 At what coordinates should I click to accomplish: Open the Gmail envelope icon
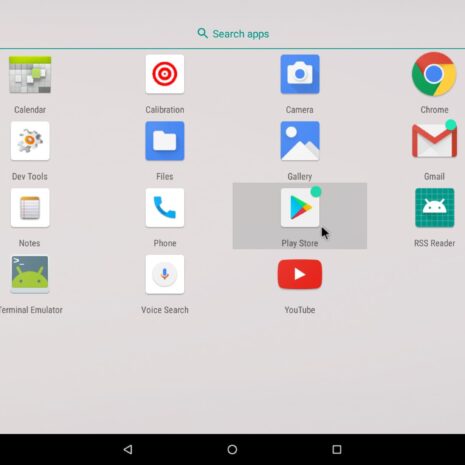[x=434, y=141]
